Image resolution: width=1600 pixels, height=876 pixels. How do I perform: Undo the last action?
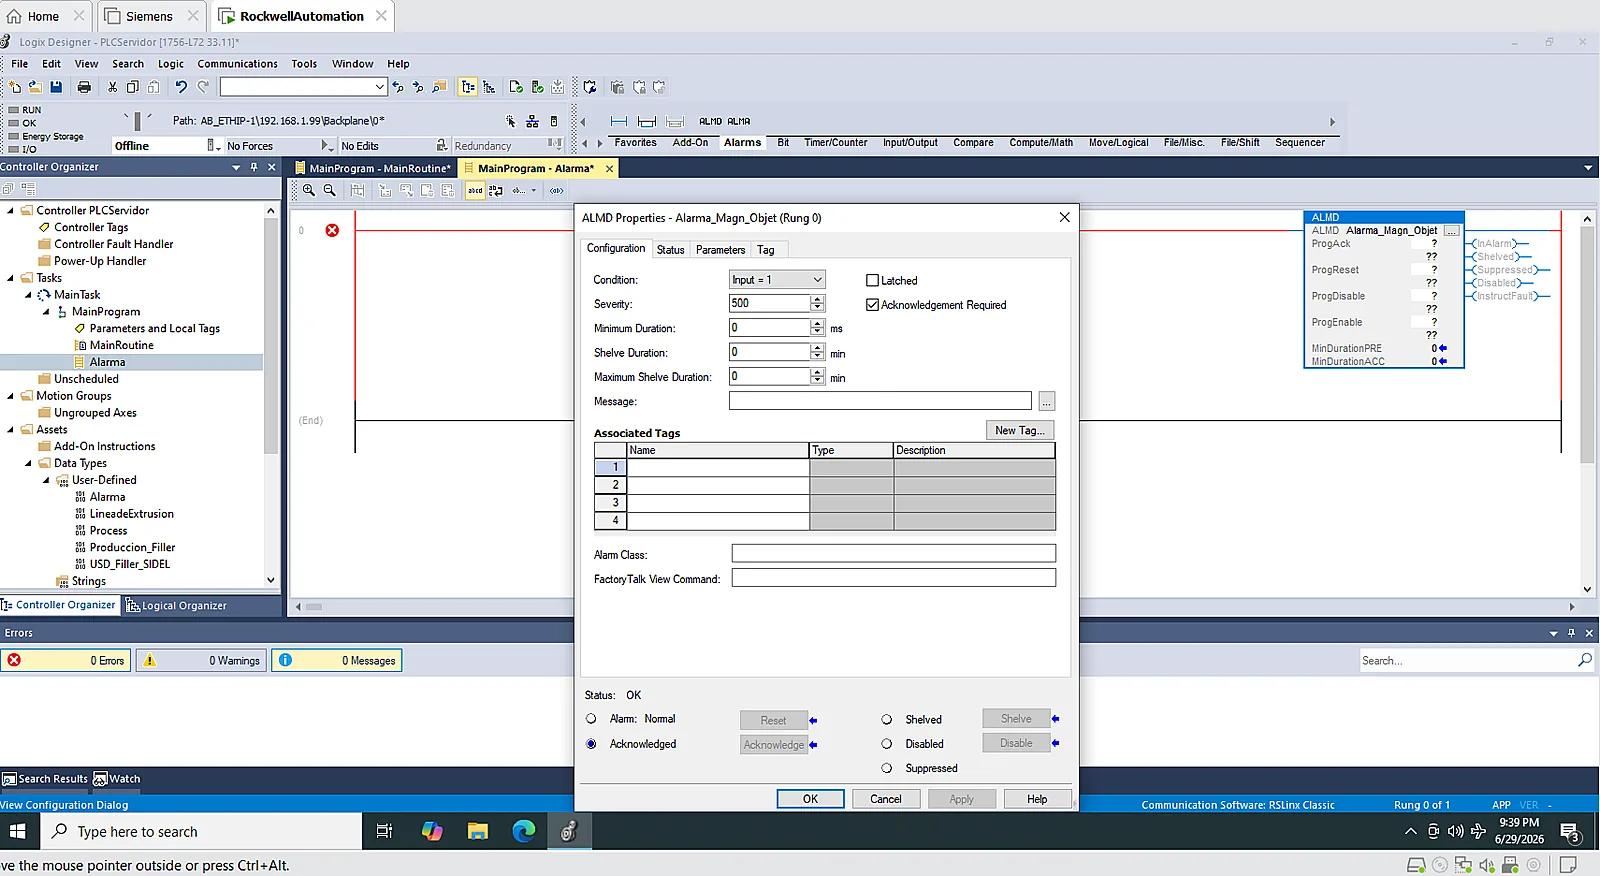click(x=181, y=87)
